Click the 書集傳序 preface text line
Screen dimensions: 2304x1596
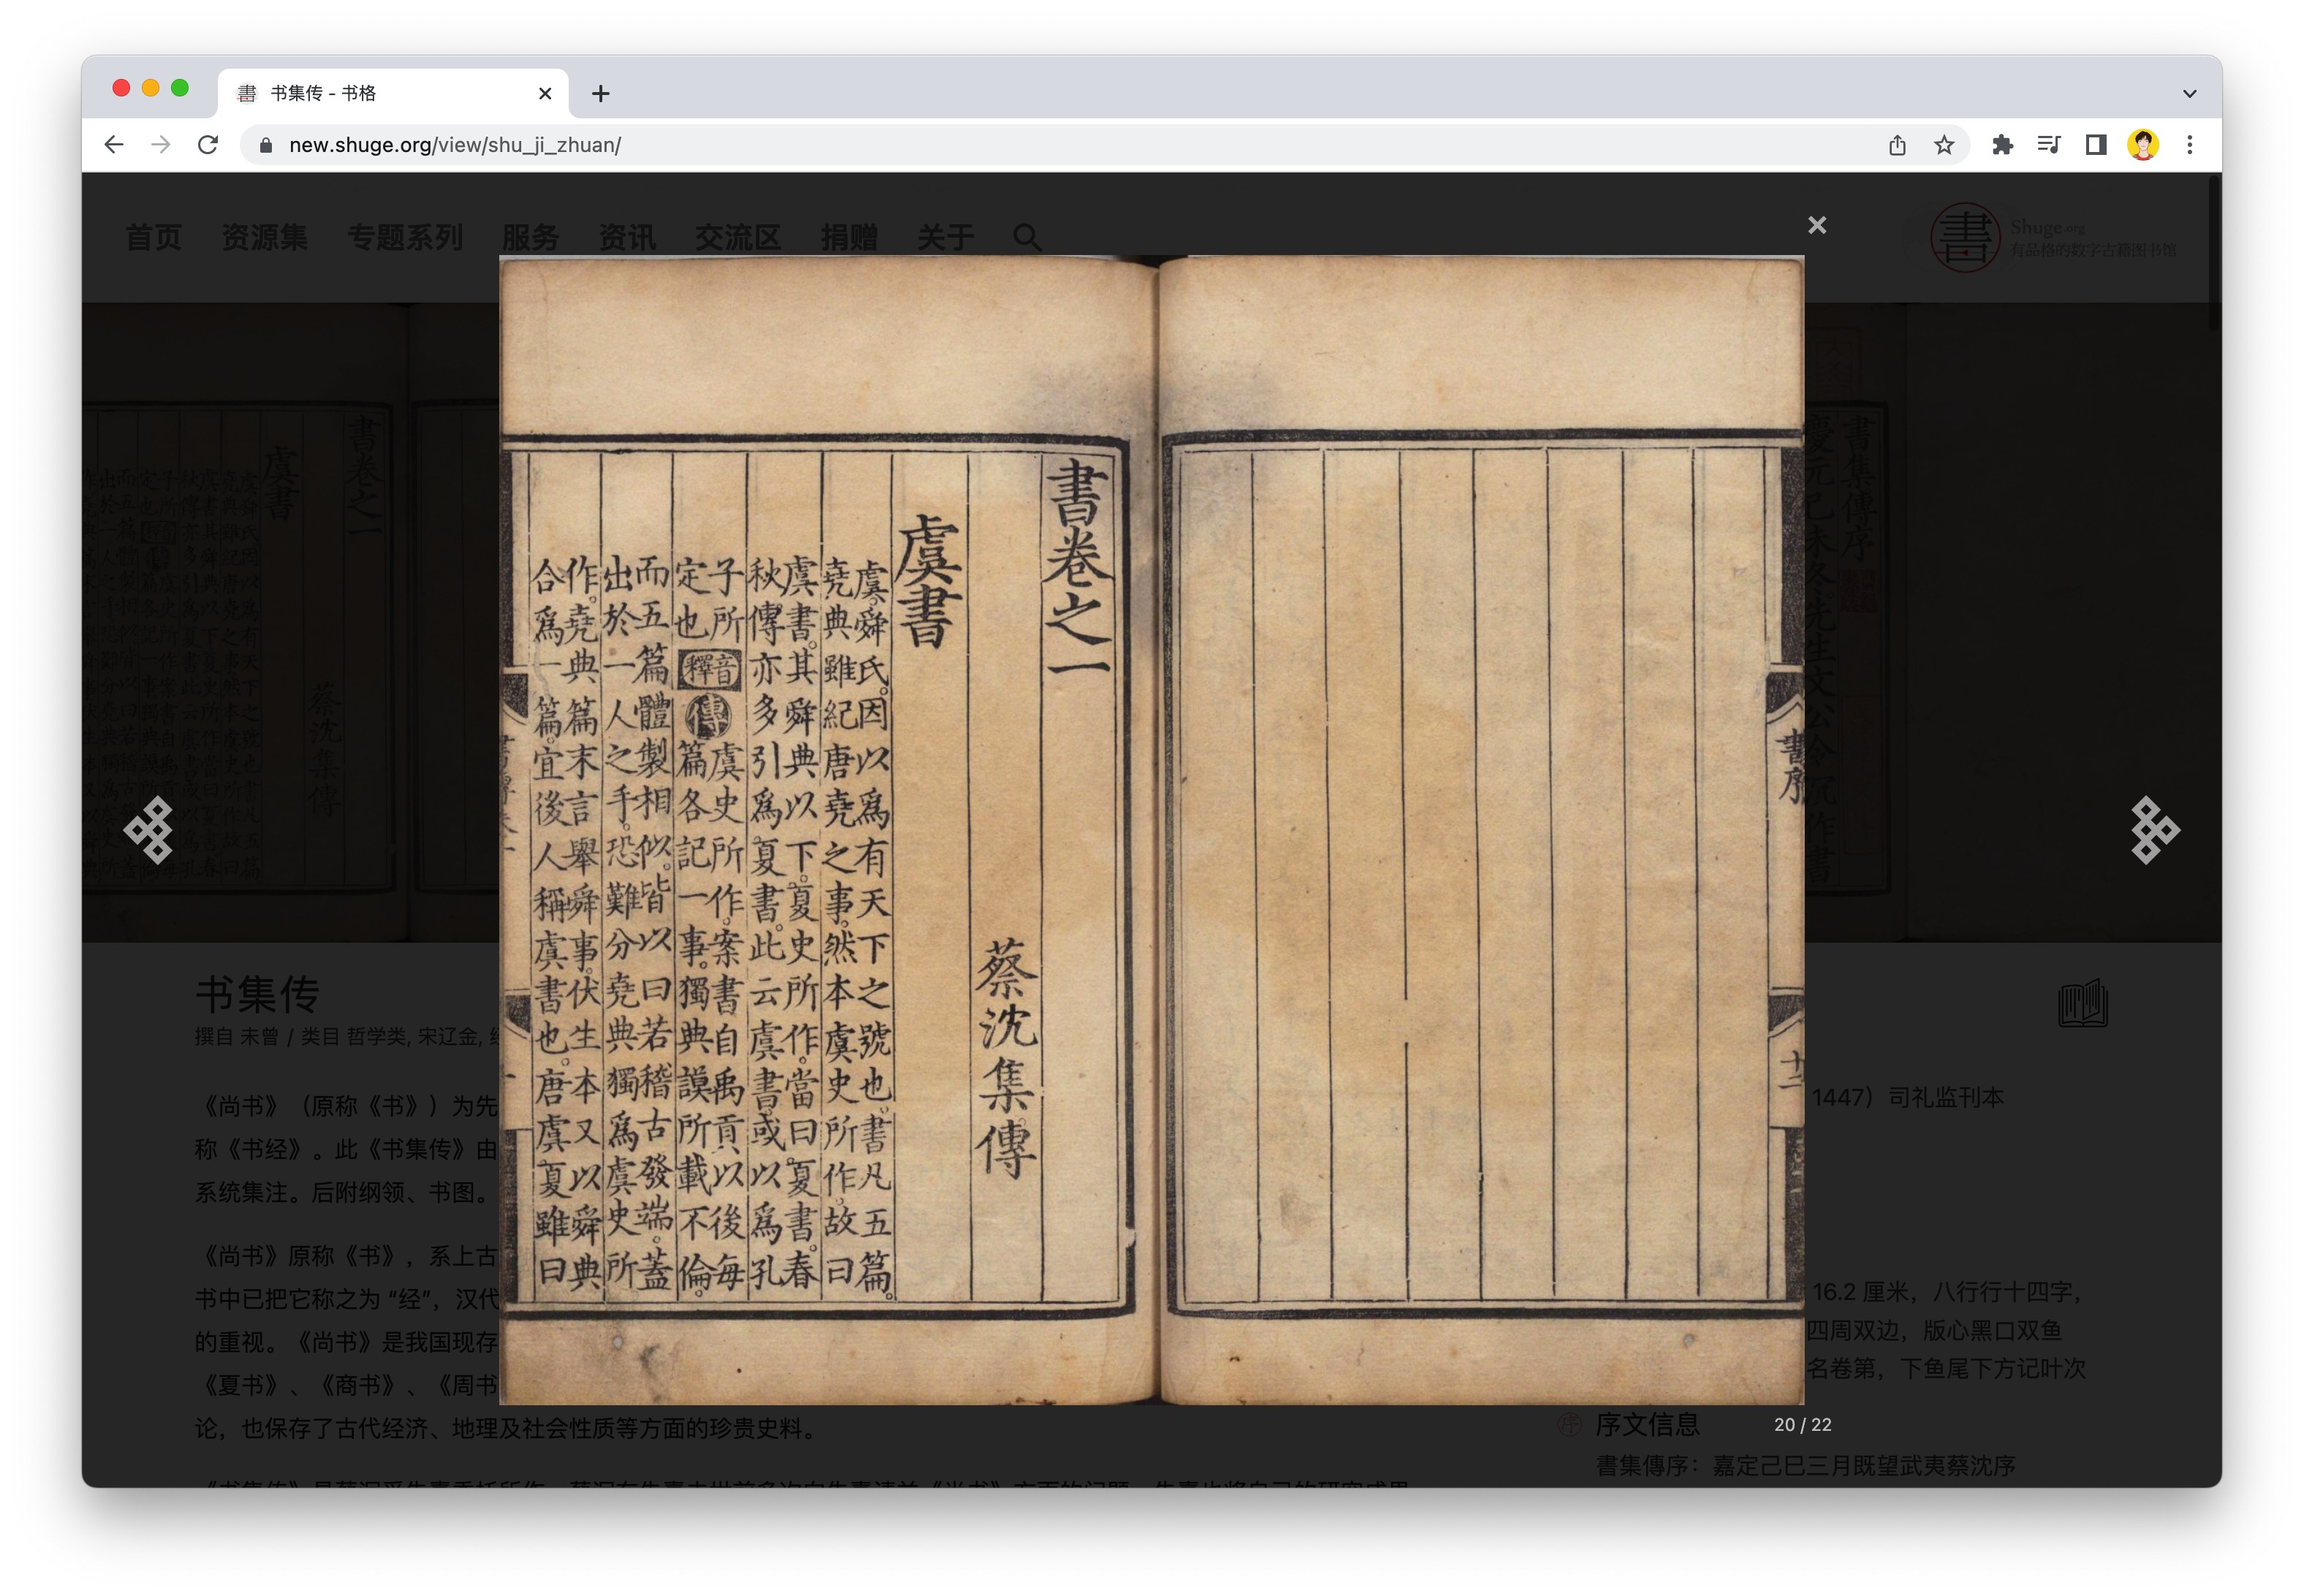[x=1805, y=1465]
